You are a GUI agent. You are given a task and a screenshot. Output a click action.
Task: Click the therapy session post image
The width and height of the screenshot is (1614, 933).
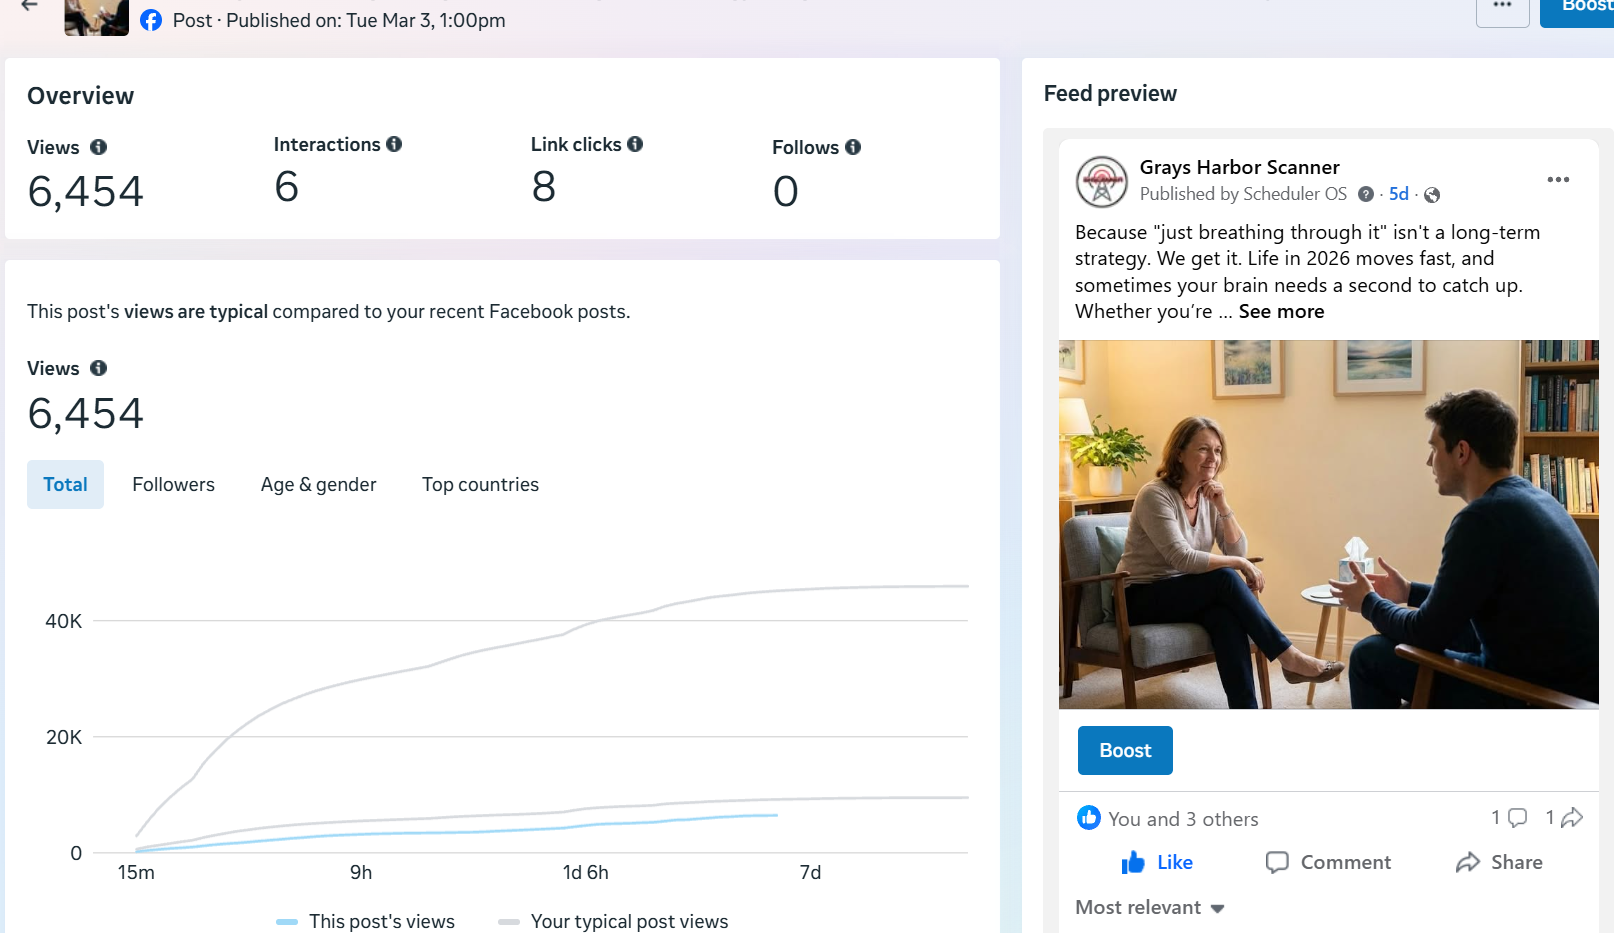click(x=1328, y=524)
